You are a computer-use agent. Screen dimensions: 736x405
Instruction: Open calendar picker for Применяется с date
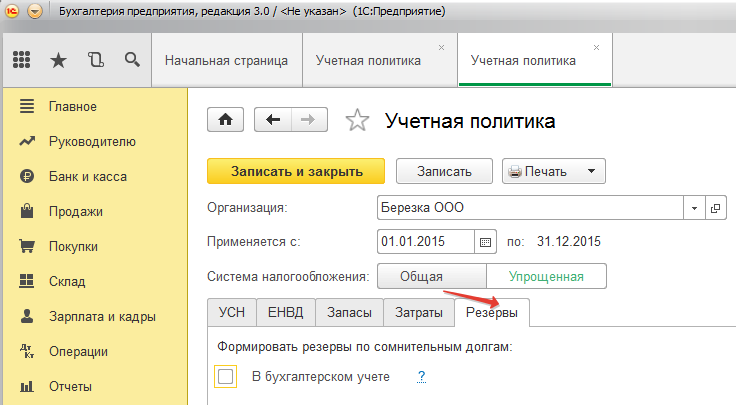pos(486,242)
